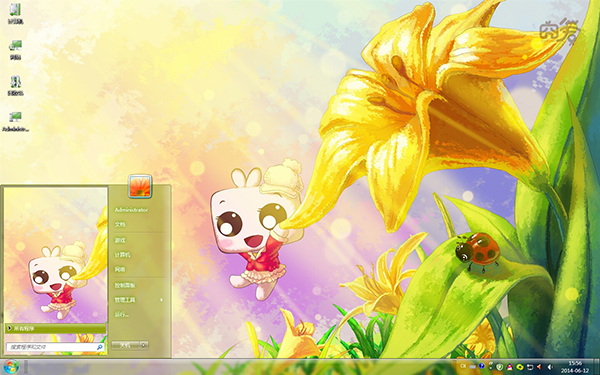The image size is (600, 375).
Task: Click the red flag tray icon
Action: coord(539,367)
